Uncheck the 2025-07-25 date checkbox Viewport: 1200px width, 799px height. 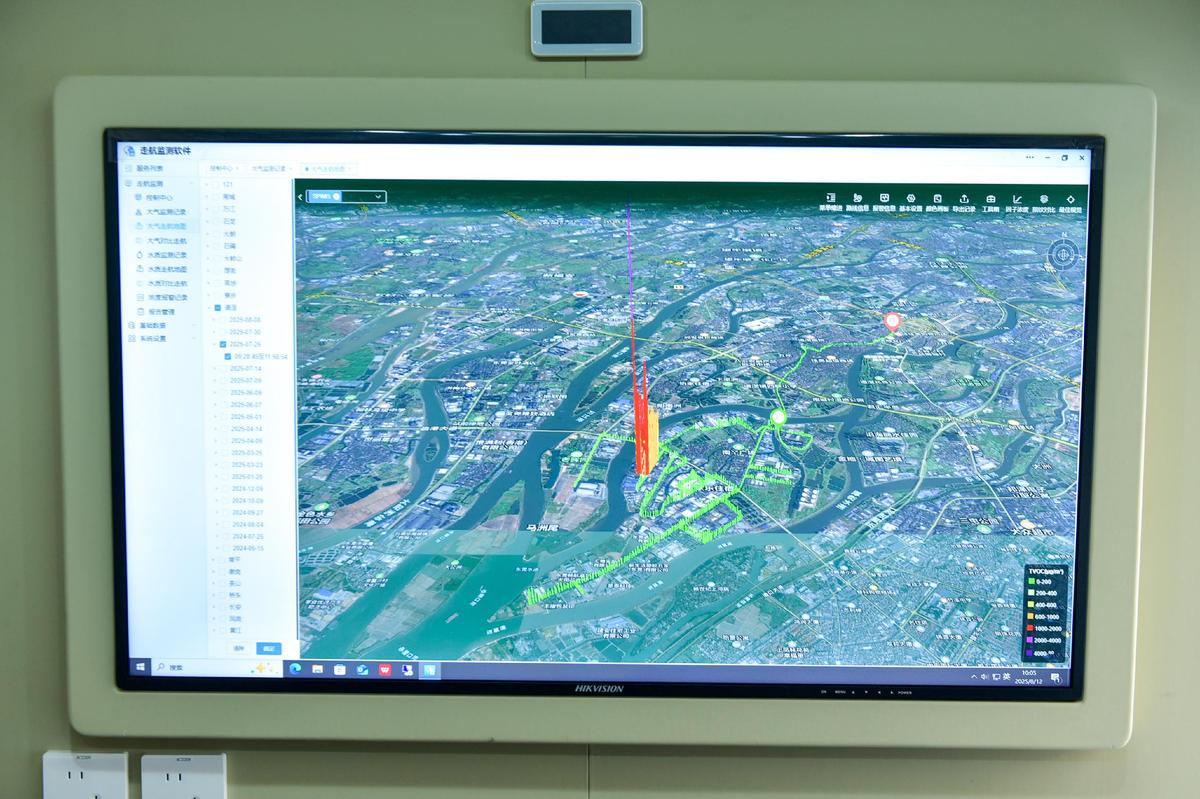coord(222,344)
